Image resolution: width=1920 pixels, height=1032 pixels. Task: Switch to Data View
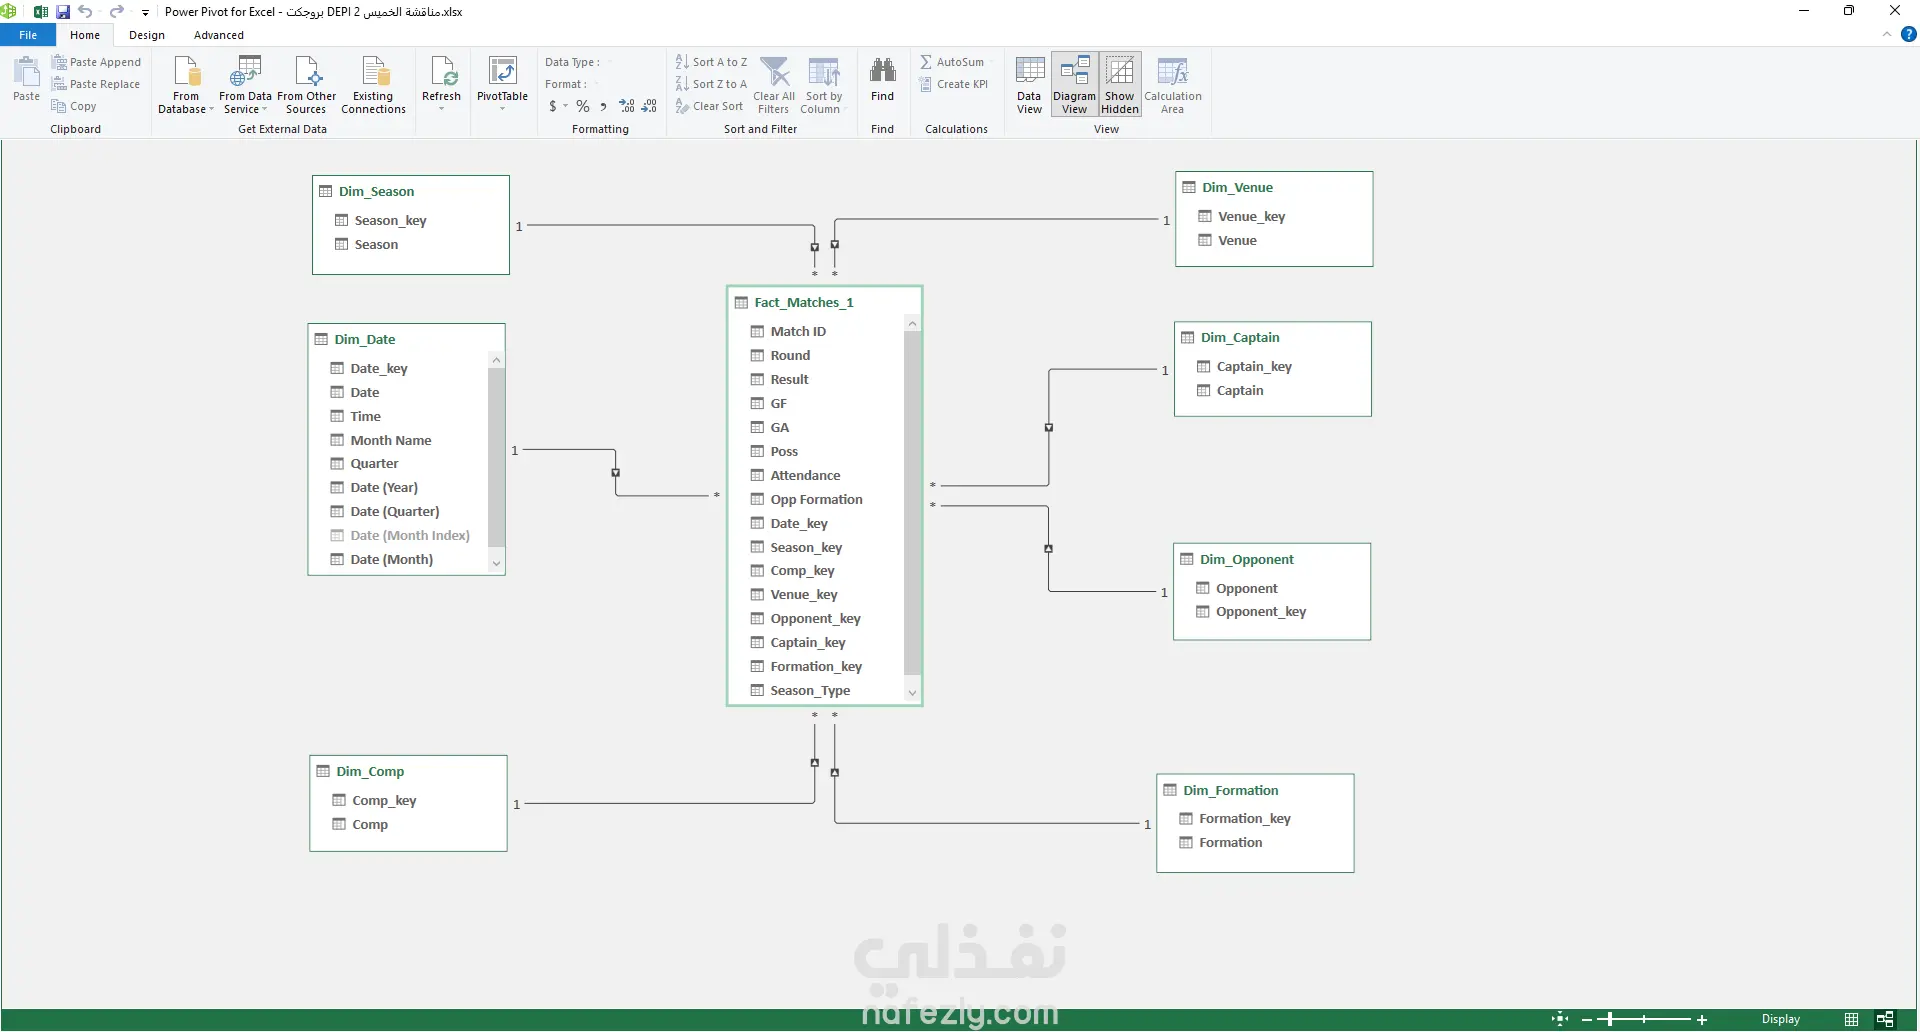coord(1029,85)
